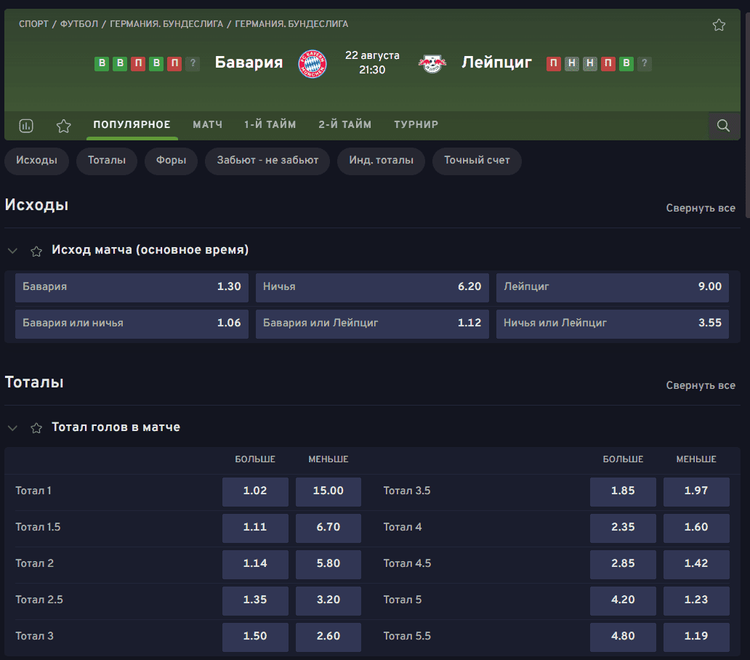Collapse all in the Тоталы section
This screenshot has height=660, width=750.
coord(700,385)
